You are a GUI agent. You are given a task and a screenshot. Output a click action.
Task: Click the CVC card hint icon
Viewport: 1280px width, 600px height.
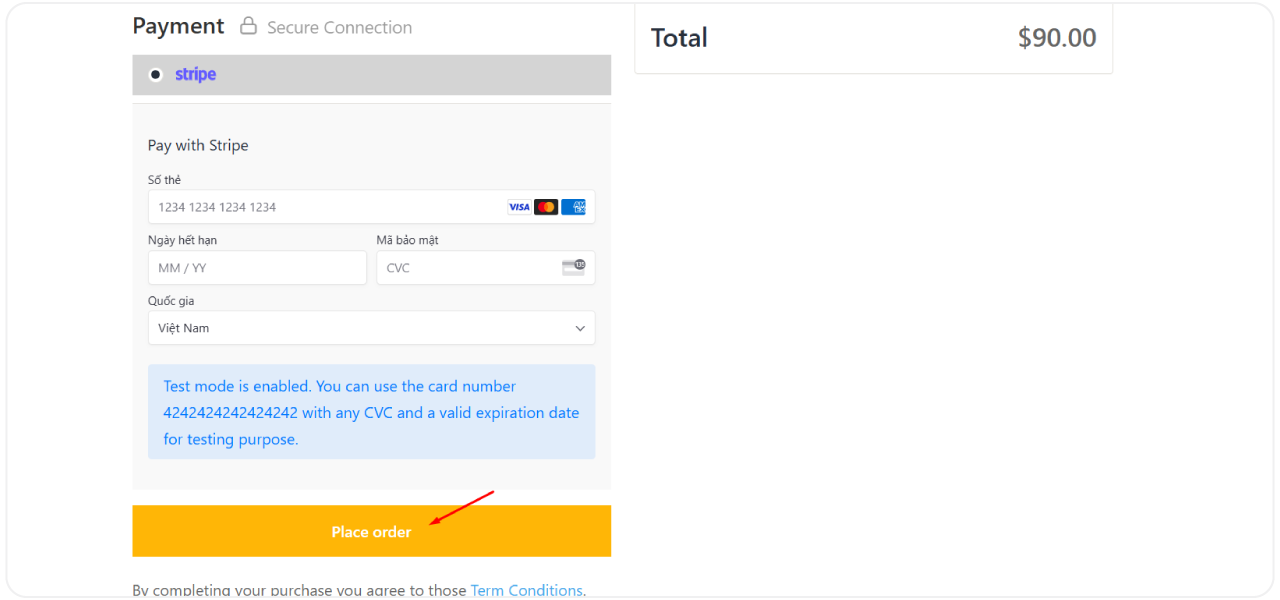point(573,267)
